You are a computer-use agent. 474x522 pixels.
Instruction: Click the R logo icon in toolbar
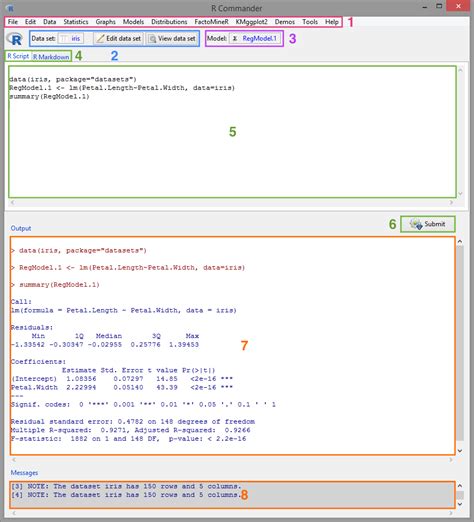pos(15,39)
